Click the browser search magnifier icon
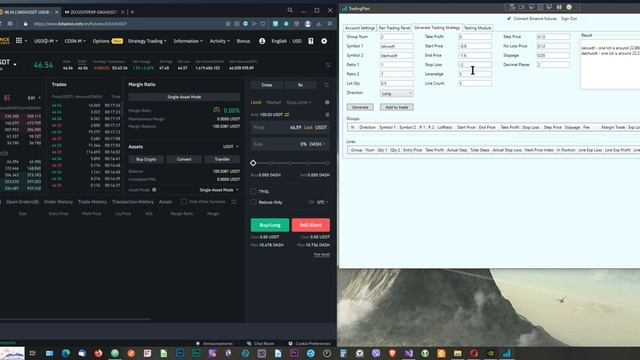 [290, 10]
